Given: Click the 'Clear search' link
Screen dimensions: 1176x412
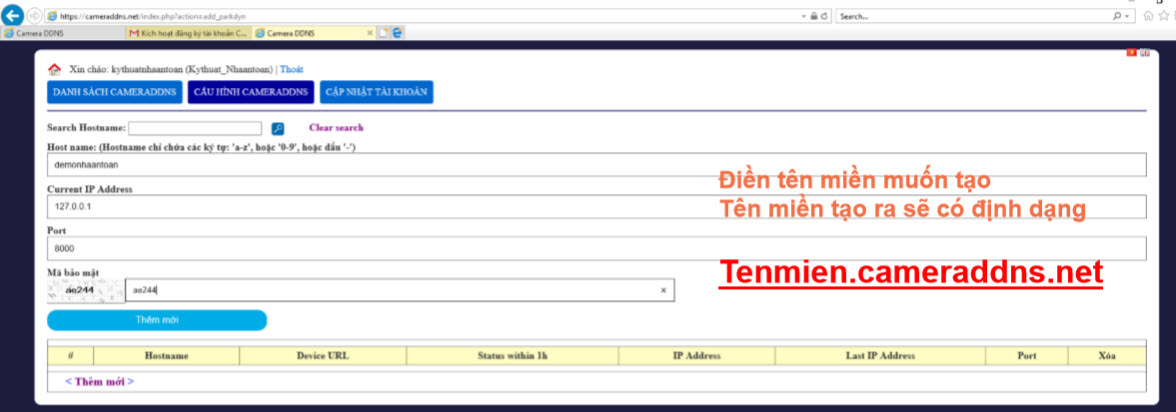Looking at the screenshot, I should pyautogui.click(x=336, y=128).
